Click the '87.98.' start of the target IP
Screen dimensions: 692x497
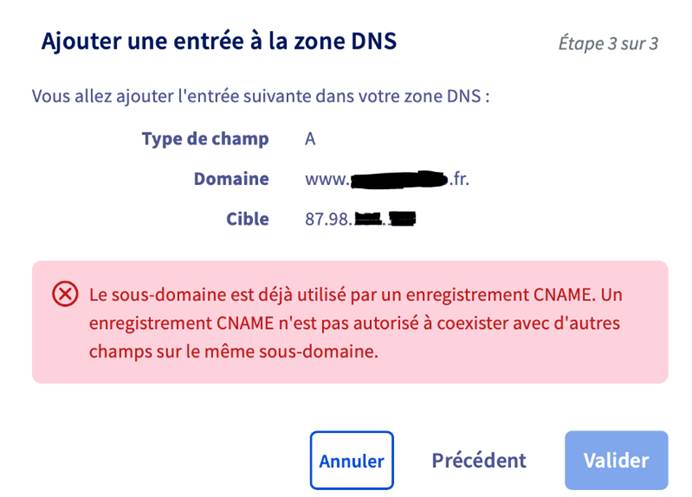coord(328,219)
